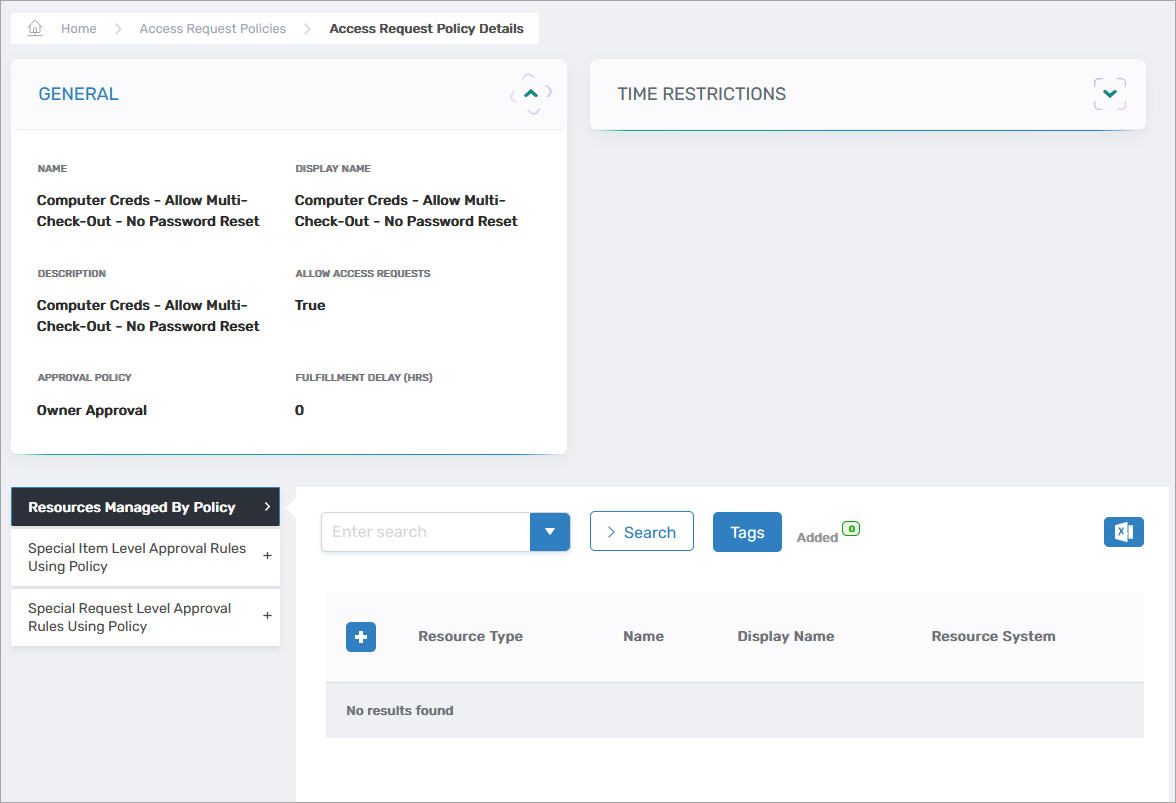Click the Tags button
The image size is (1176, 803).
747,532
